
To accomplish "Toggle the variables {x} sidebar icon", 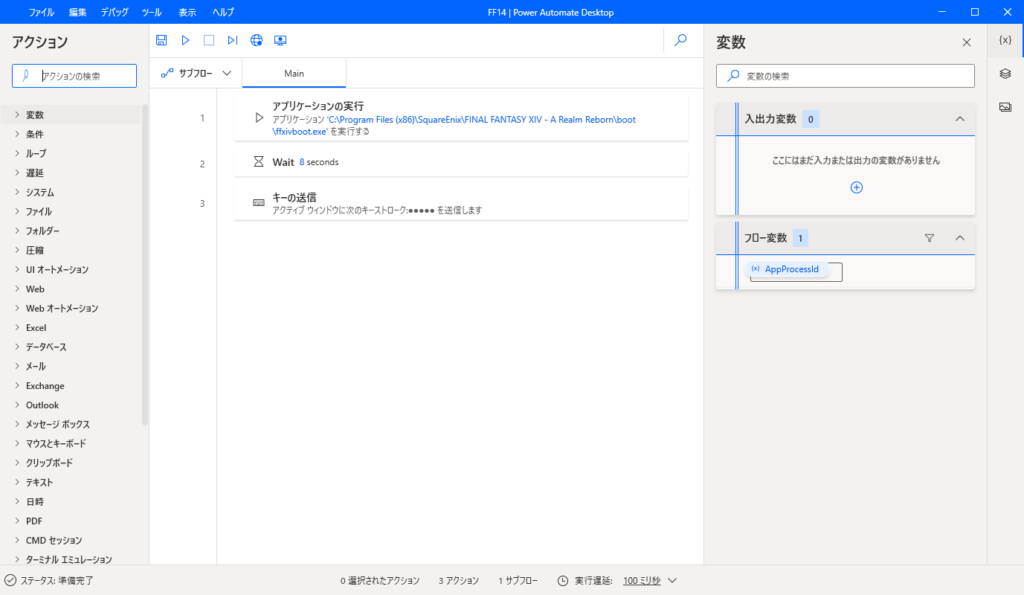I will click(1006, 40).
